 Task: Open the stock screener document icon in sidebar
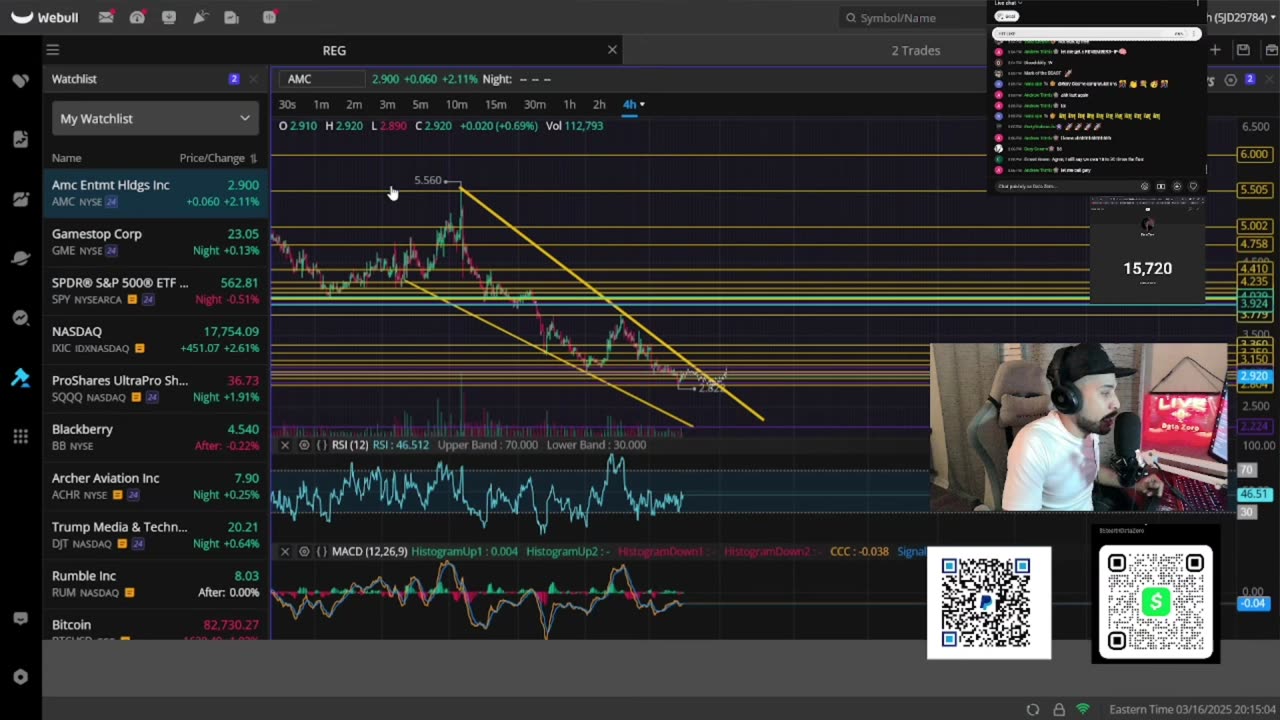pos(20,139)
